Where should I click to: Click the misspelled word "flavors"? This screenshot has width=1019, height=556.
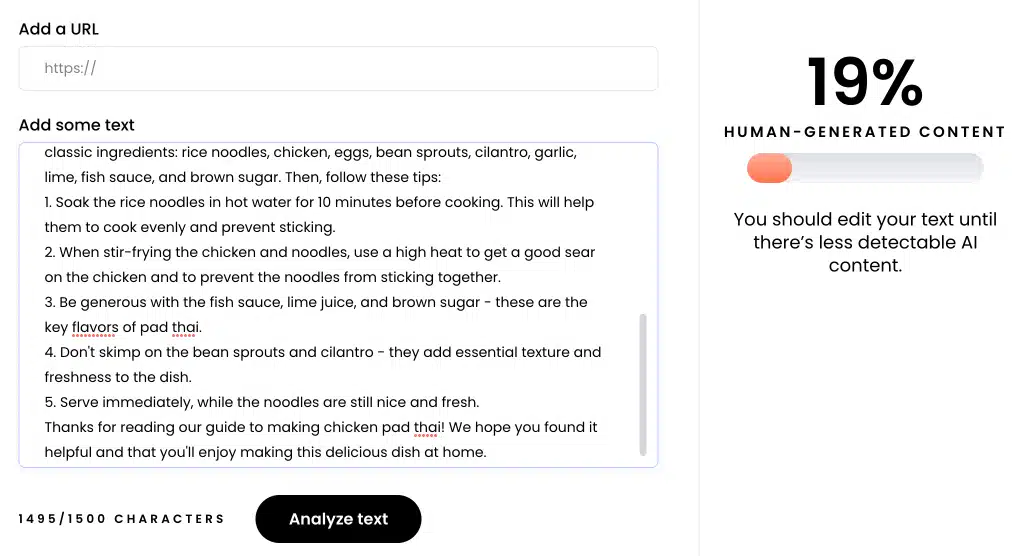[x=95, y=327]
